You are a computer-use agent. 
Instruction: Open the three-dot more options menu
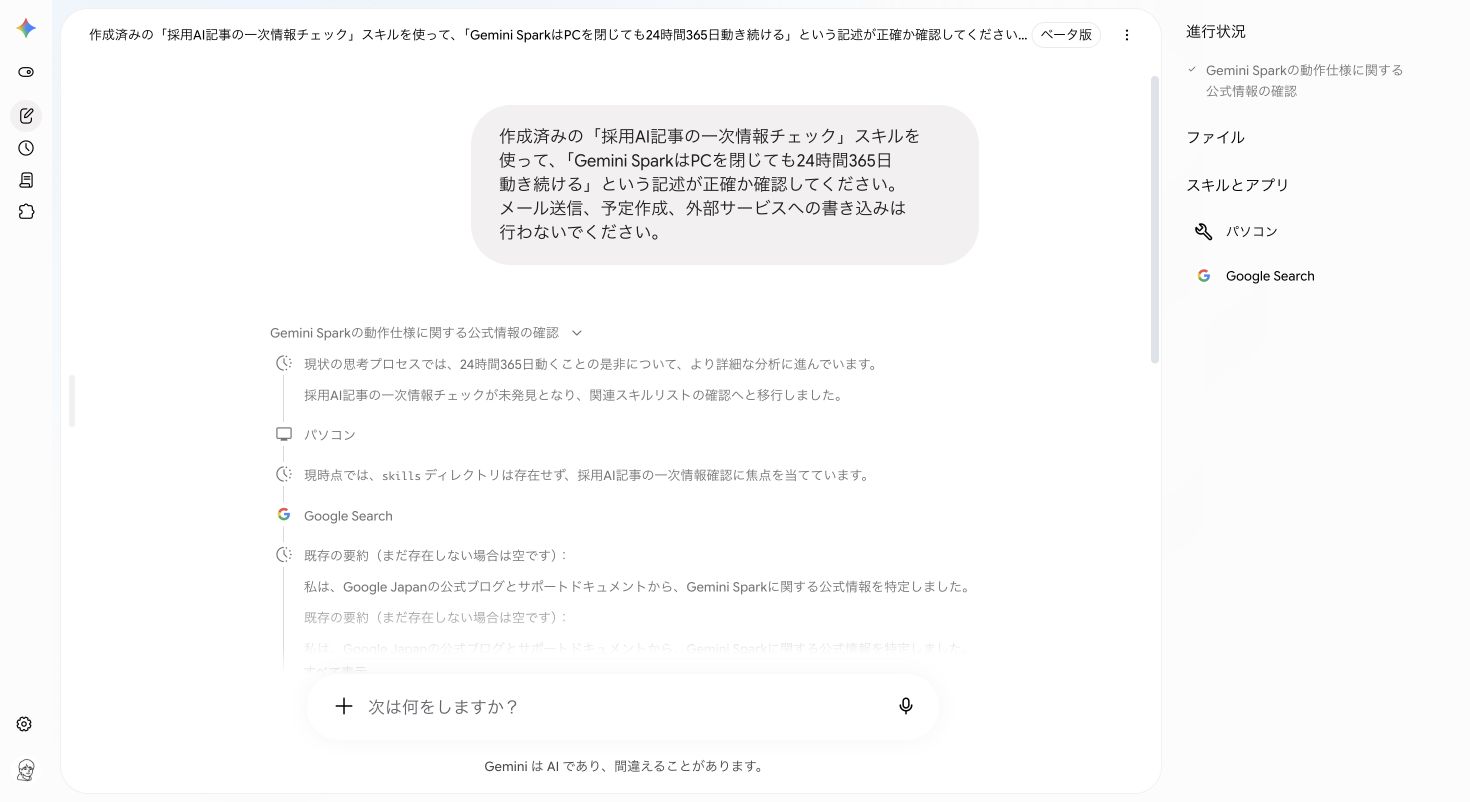coord(1127,35)
